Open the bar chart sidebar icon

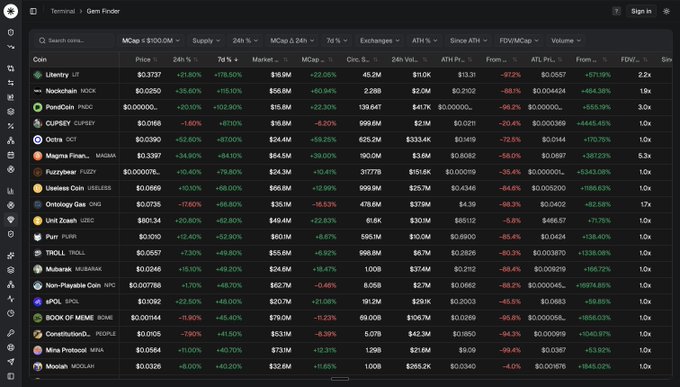tap(11, 190)
